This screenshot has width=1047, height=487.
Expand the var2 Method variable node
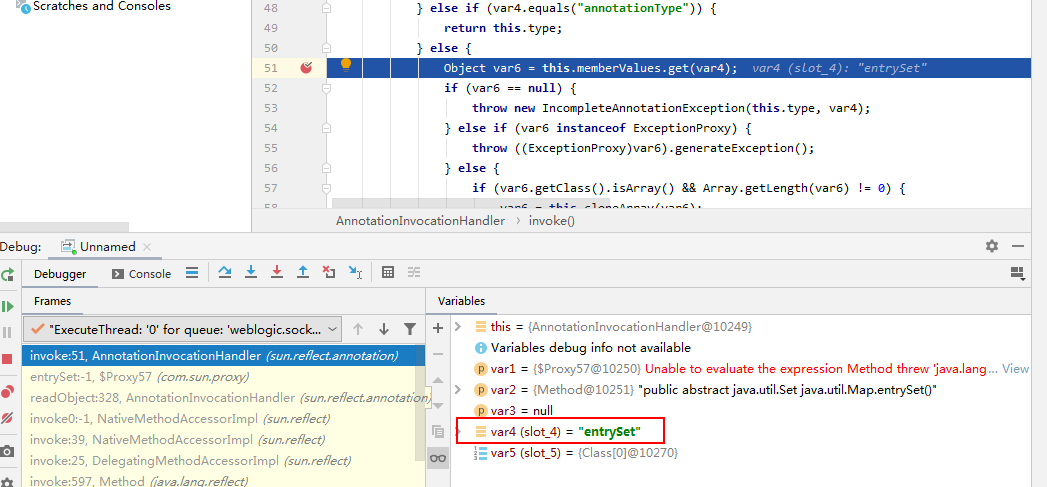pyautogui.click(x=458, y=390)
